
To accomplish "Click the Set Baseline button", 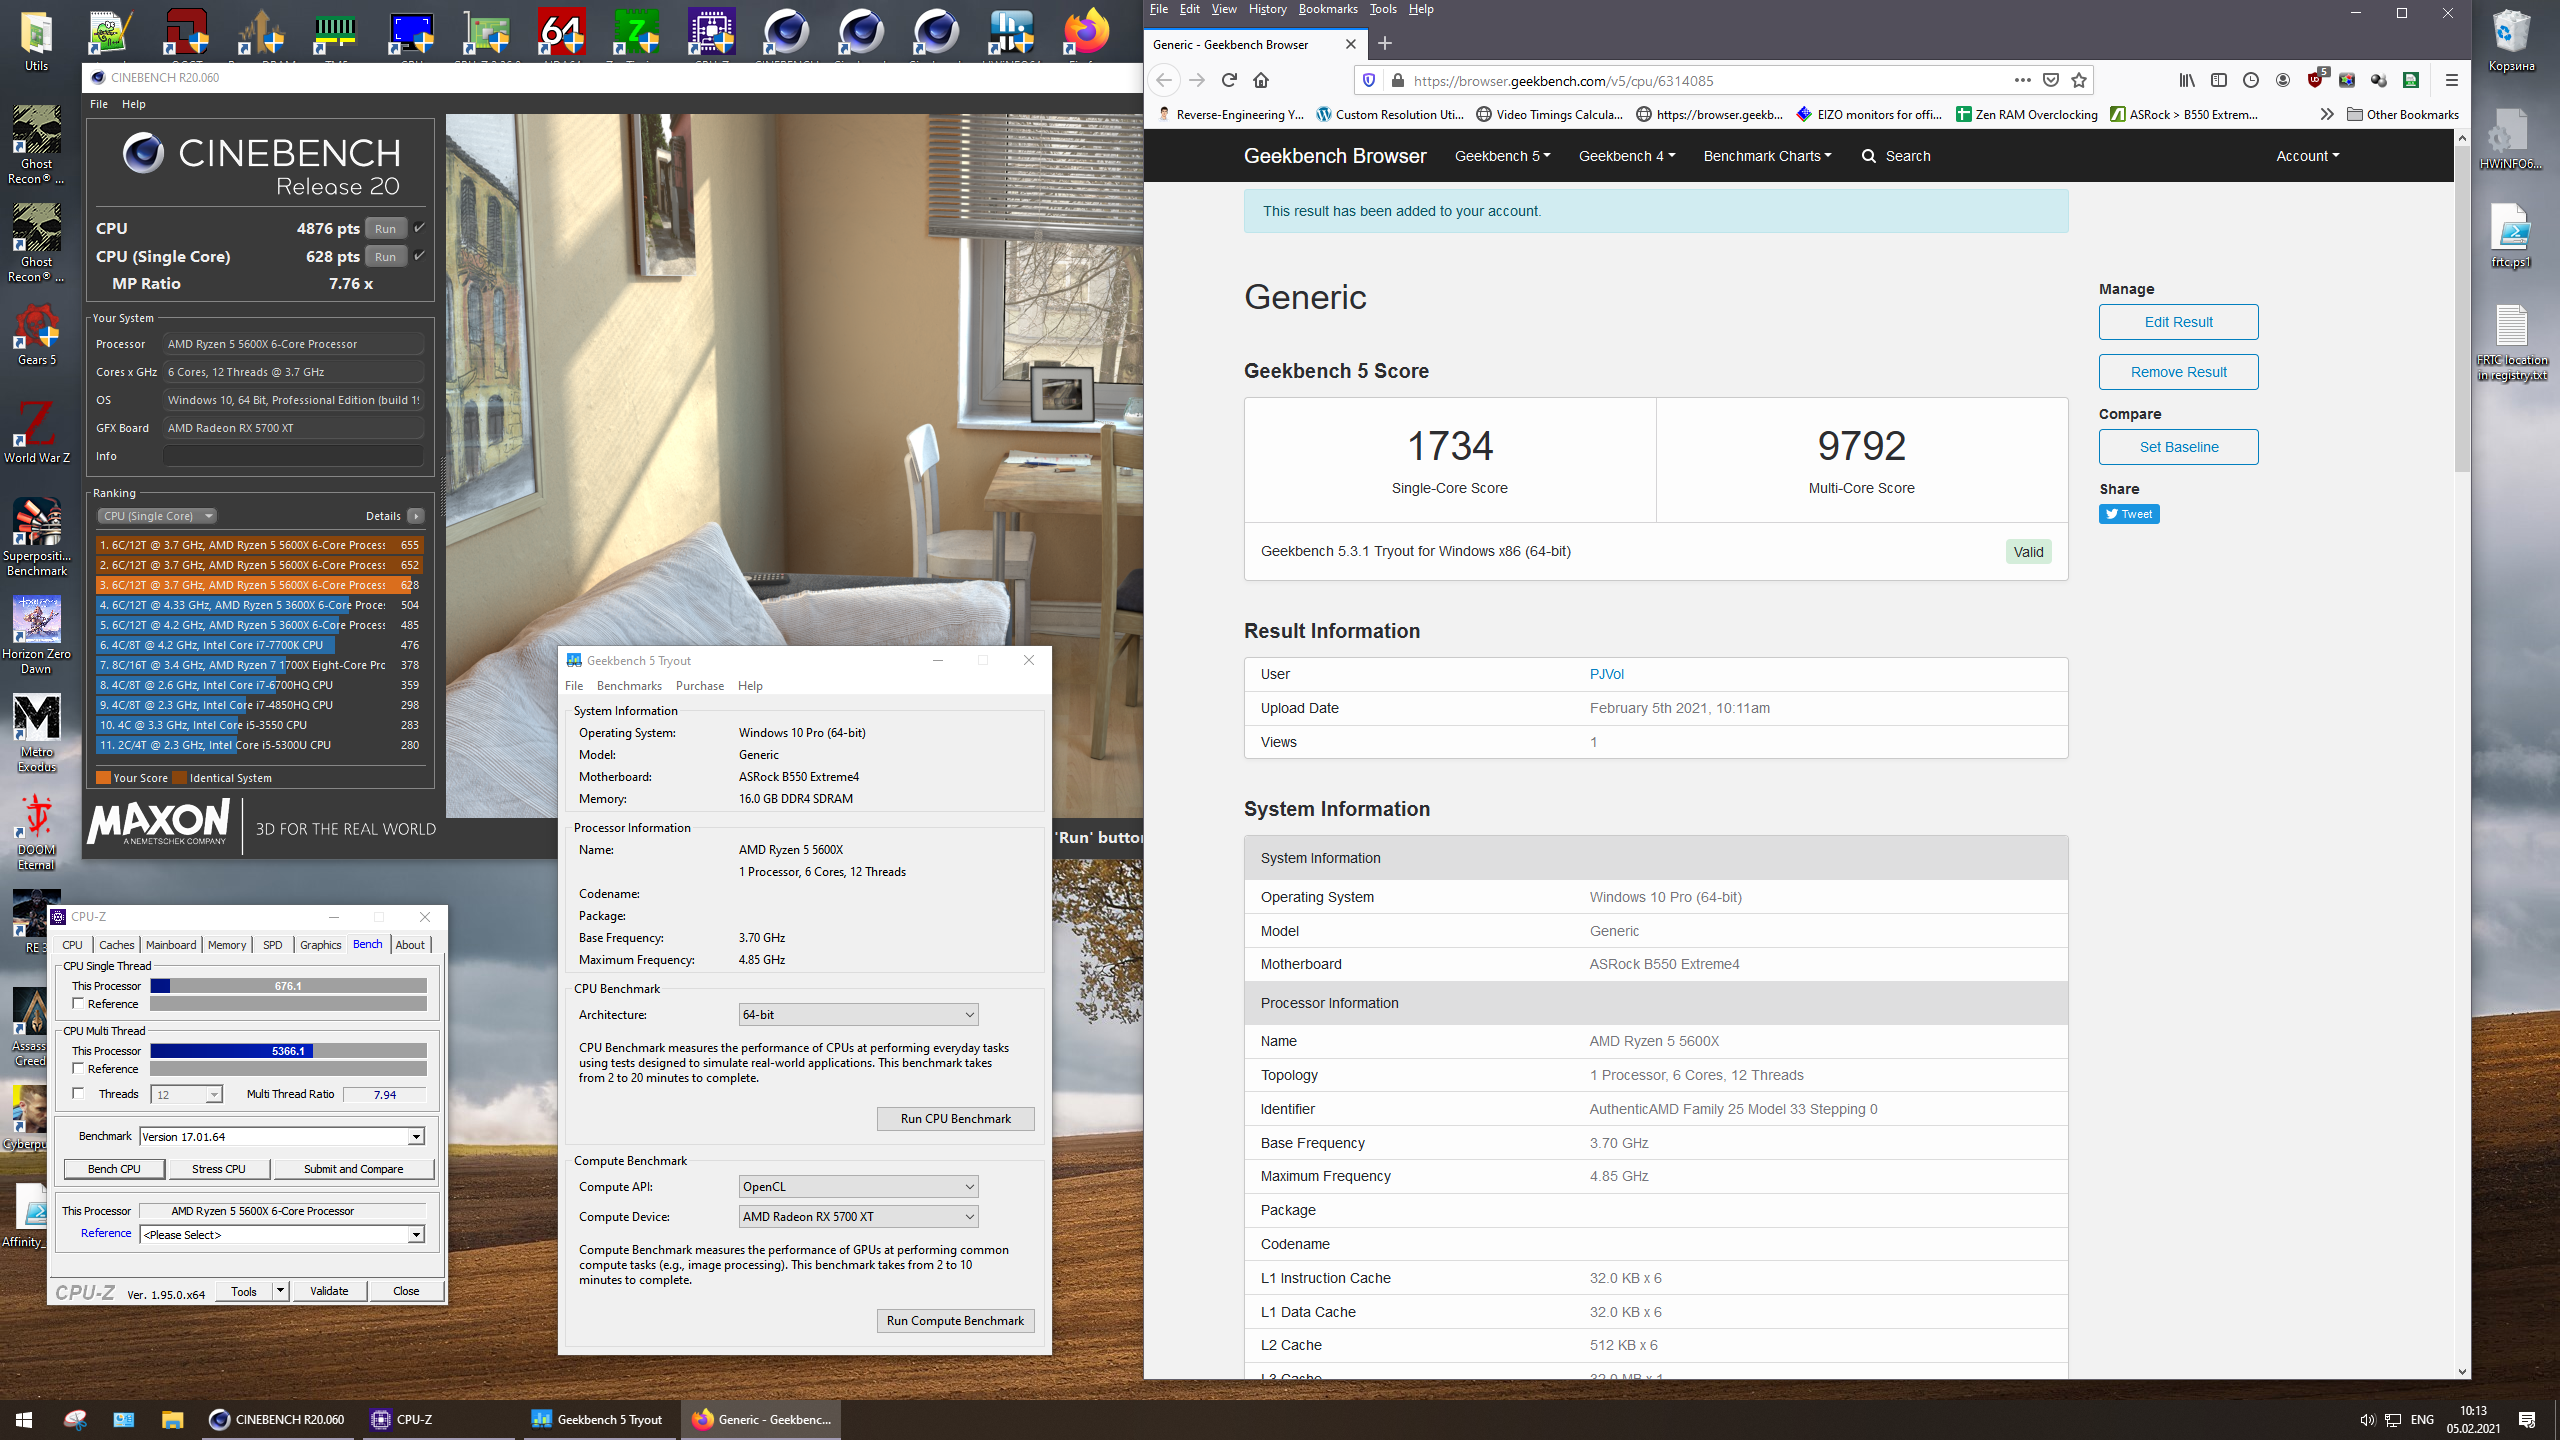I will point(2177,447).
